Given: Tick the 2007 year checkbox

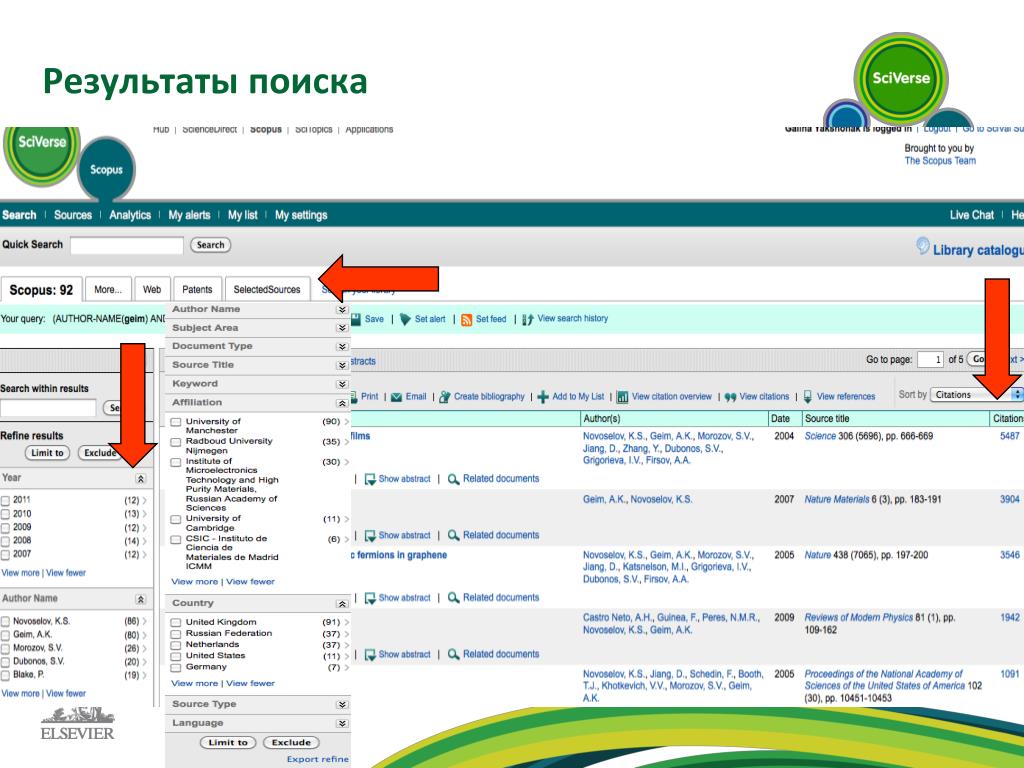Looking at the screenshot, I should [5, 555].
